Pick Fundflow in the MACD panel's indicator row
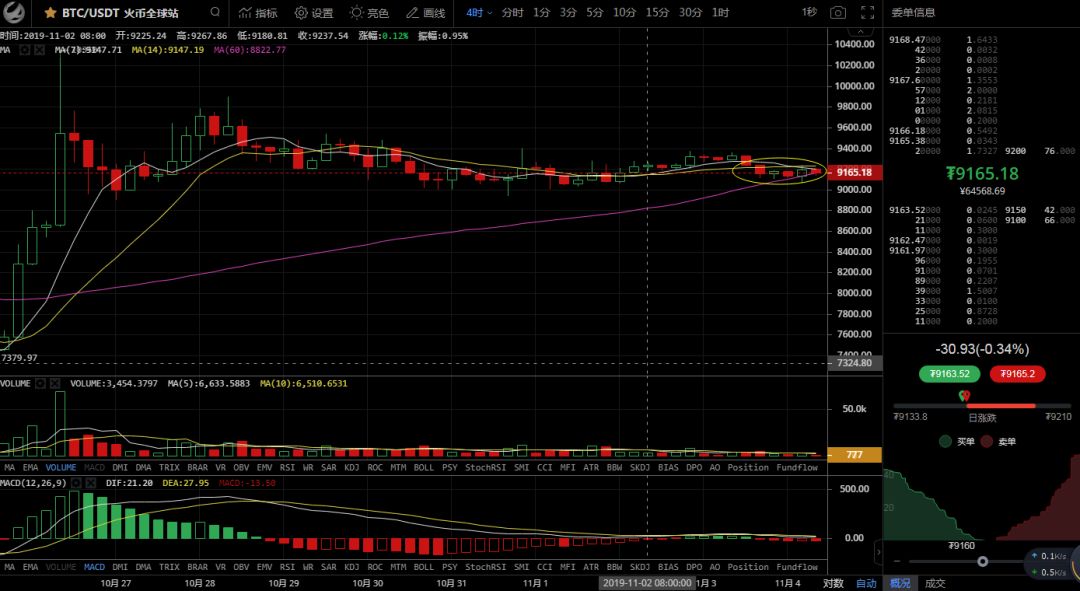The height and width of the screenshot is (591, 1080). pos(797,568)
